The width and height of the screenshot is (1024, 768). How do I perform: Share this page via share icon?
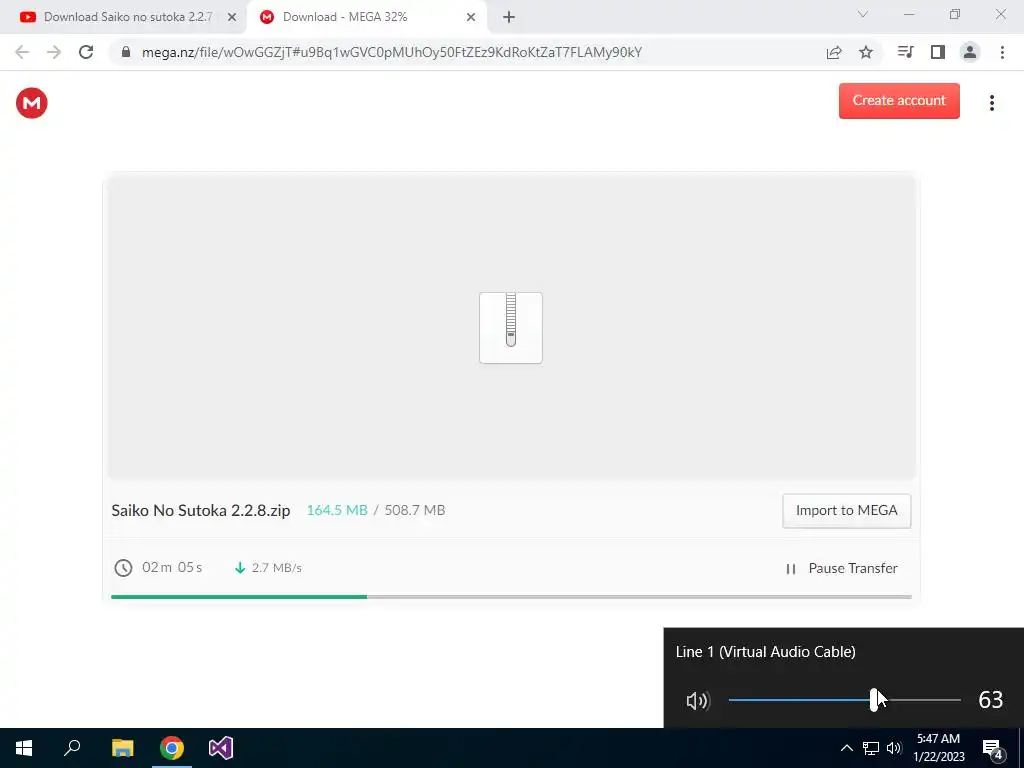click(x=834, y=52)
